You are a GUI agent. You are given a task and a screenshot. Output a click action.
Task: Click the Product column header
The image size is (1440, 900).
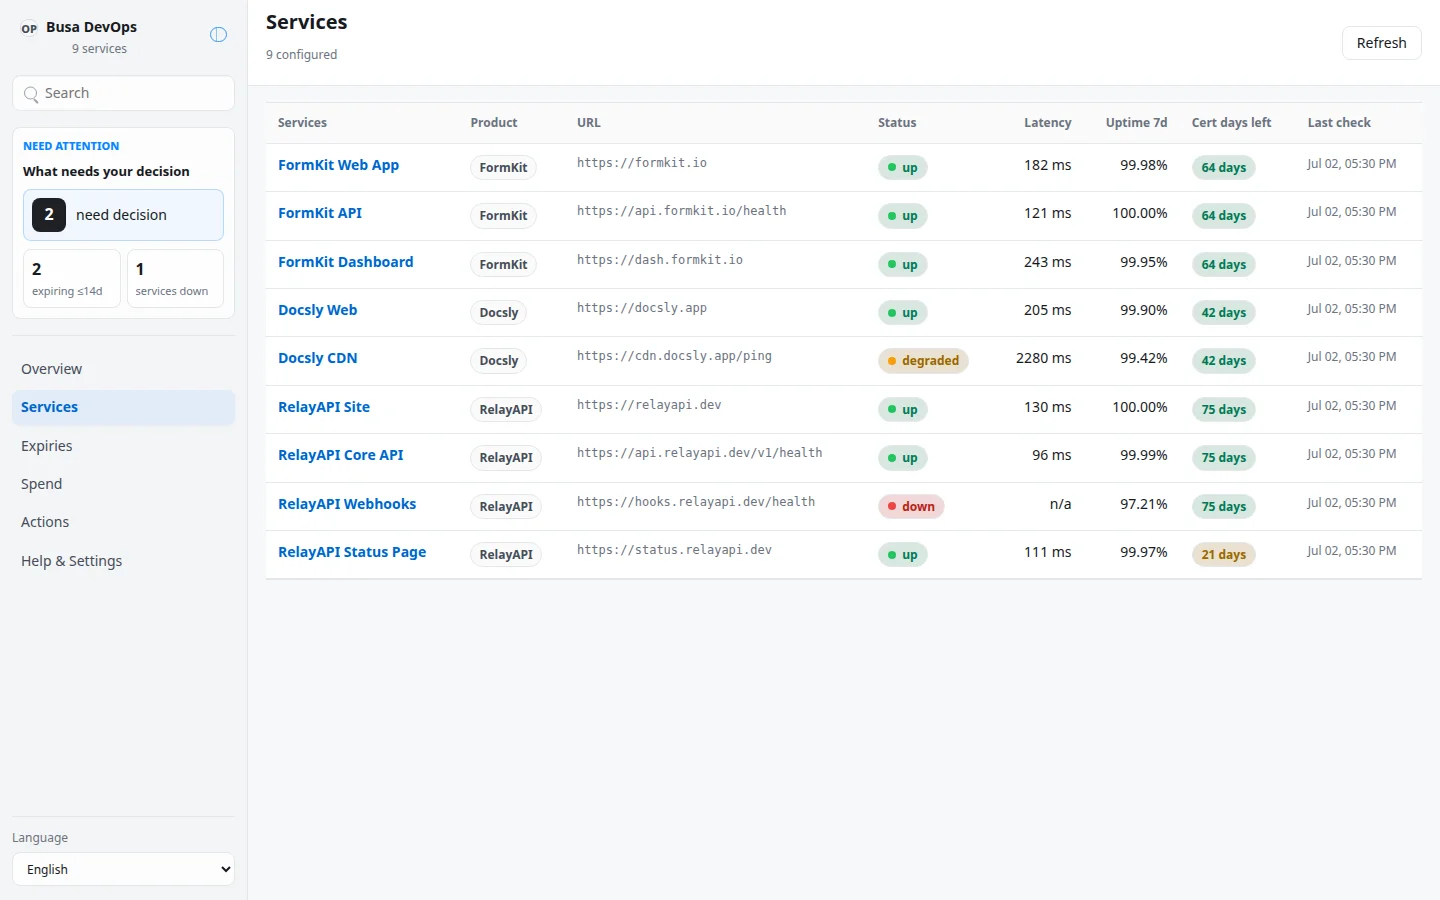coord(494,123)
